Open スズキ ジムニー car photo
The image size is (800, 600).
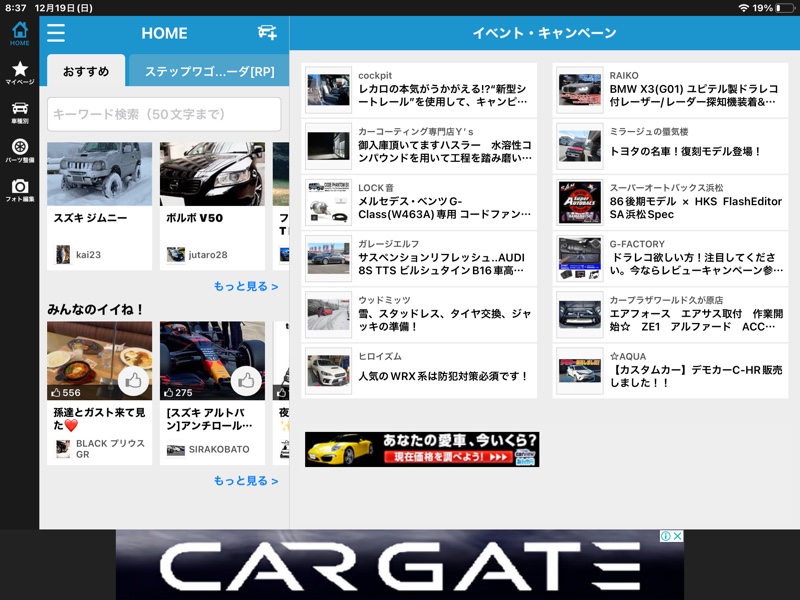pyautogui.click(x=99, y=174)
